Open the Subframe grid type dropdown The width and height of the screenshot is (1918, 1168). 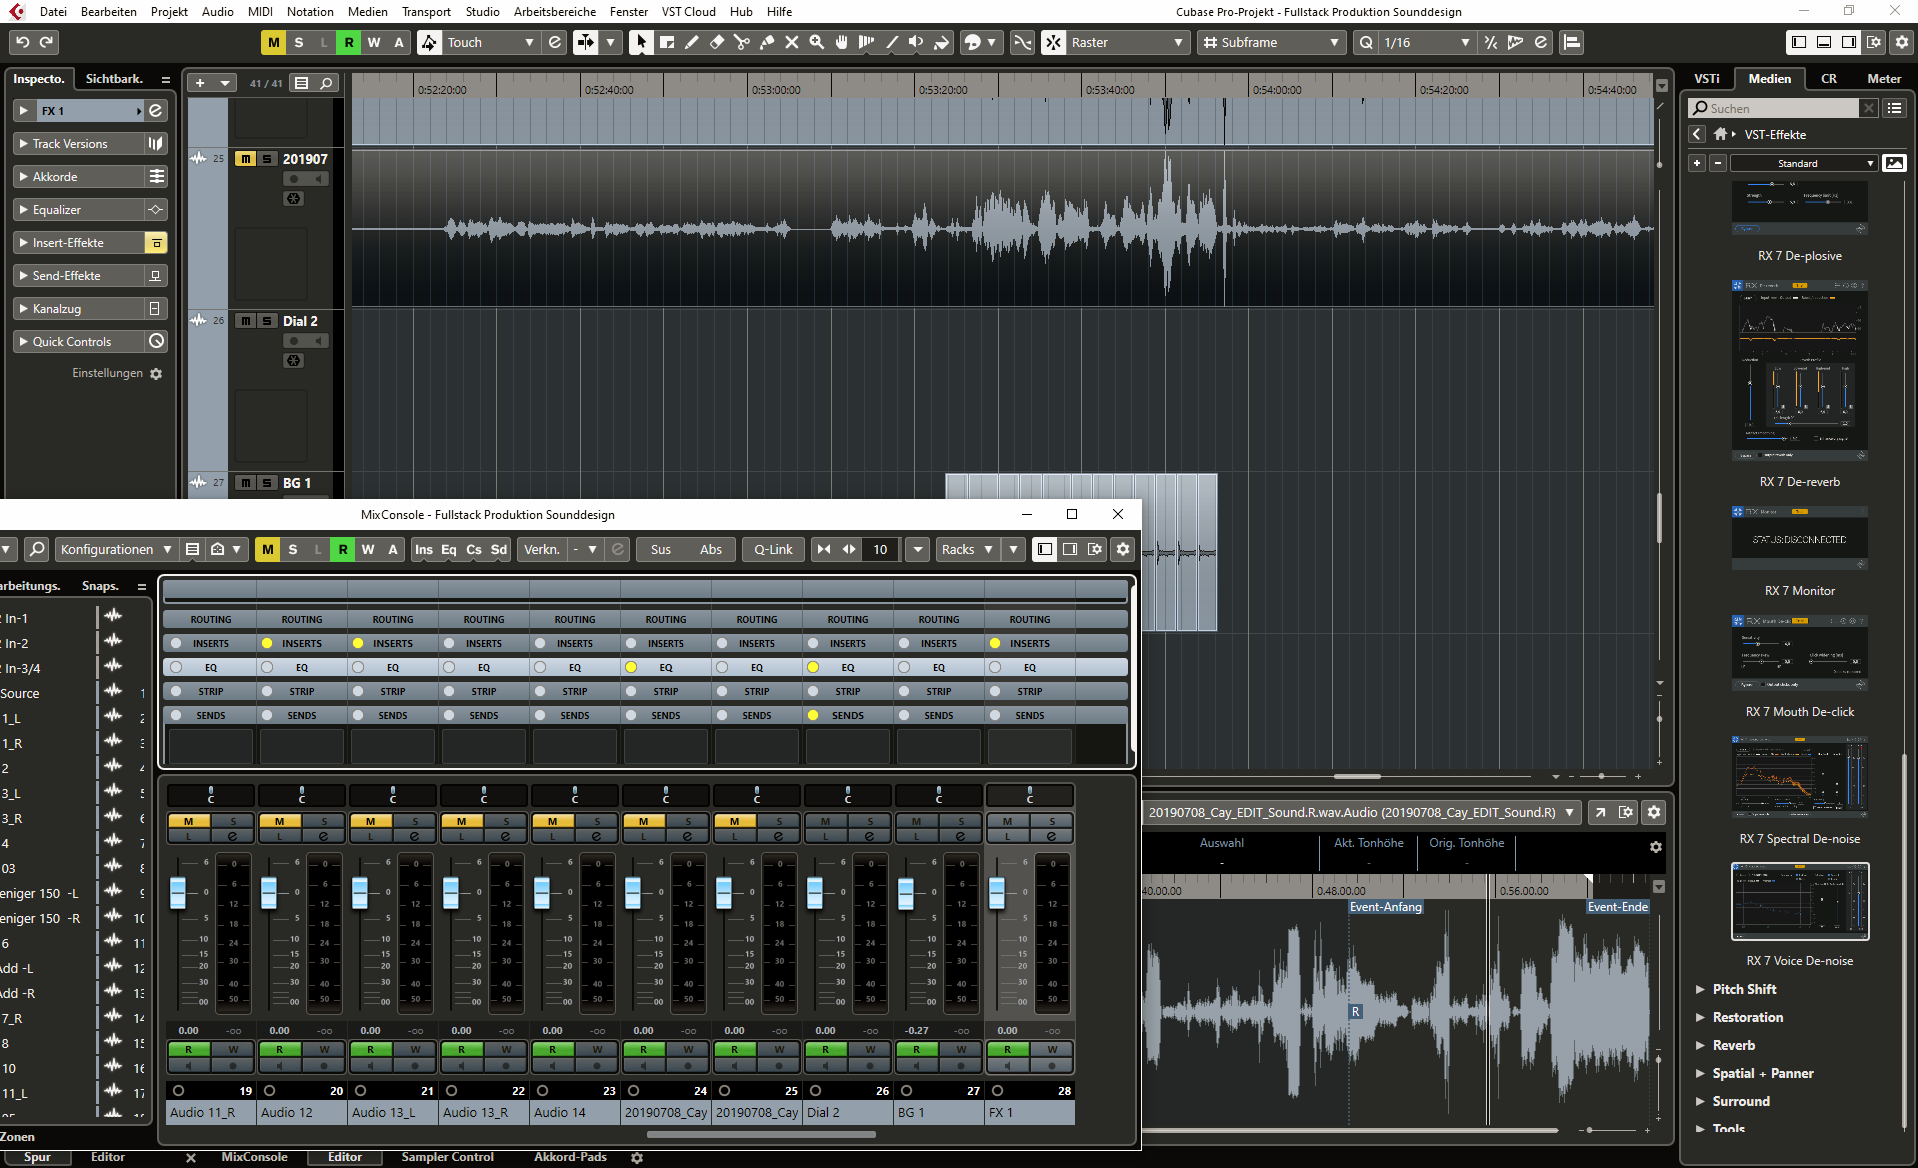tap(1271, 42)
